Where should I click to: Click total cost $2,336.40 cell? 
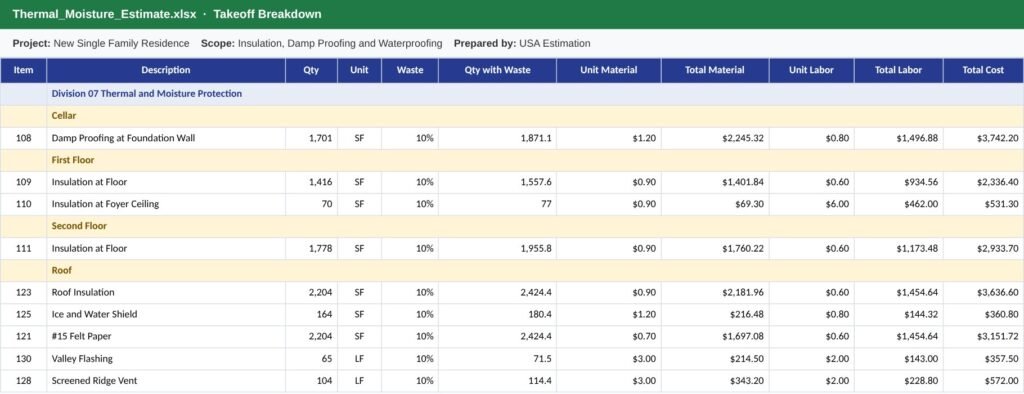(x=984, y=182)
